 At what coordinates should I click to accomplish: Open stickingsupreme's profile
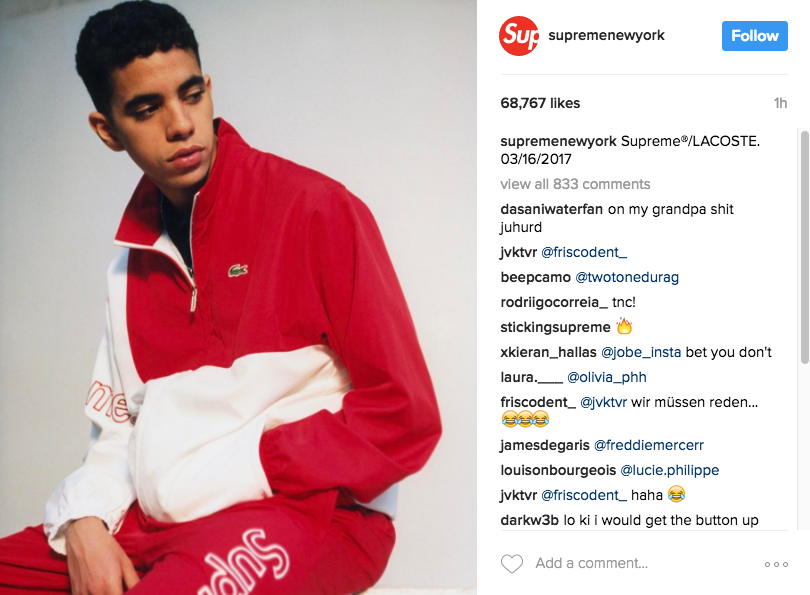pos(555,327)
